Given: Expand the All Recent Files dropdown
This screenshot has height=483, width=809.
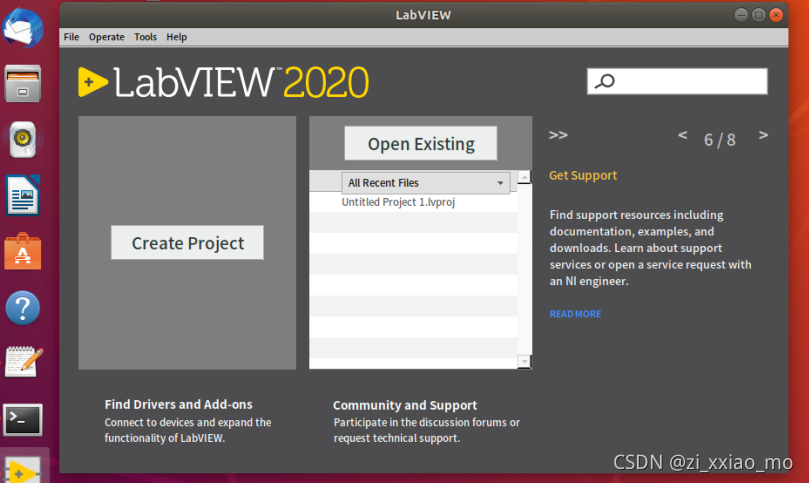Looking at the screenshot, I should coord(426,183).
